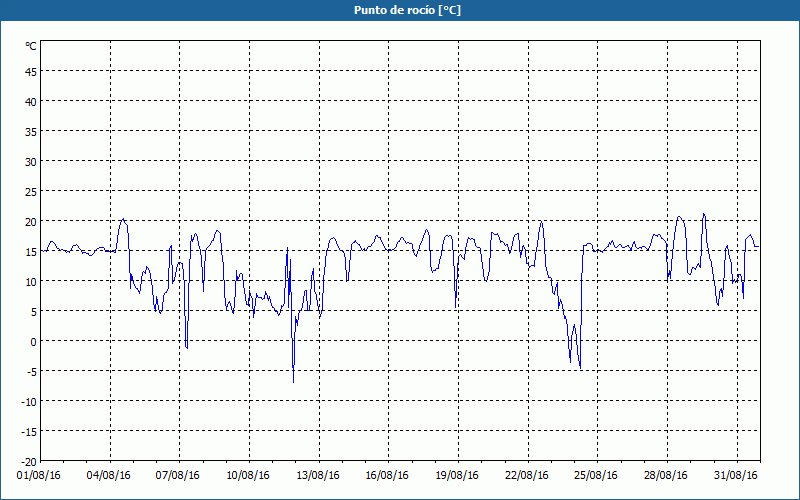Select the 30 y-axis value
This screenshot has height=500, width=800.
click(31, 162)
